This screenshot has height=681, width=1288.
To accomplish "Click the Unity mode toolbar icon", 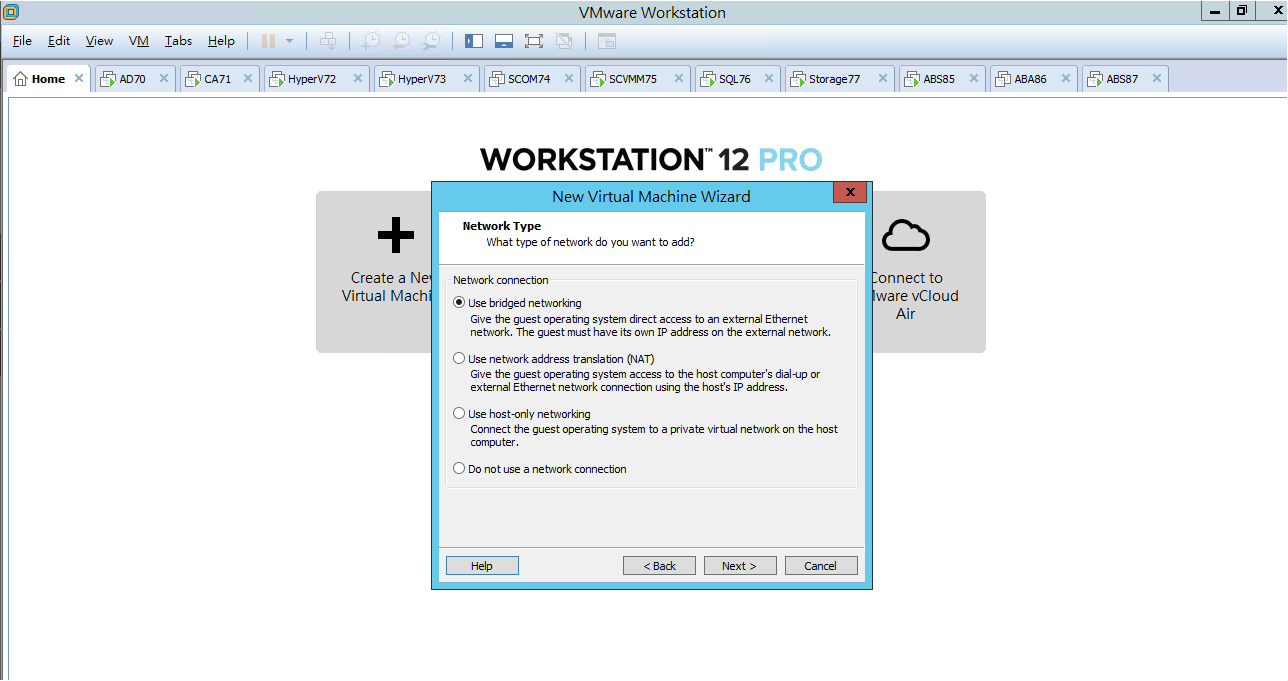I will 564,41.
